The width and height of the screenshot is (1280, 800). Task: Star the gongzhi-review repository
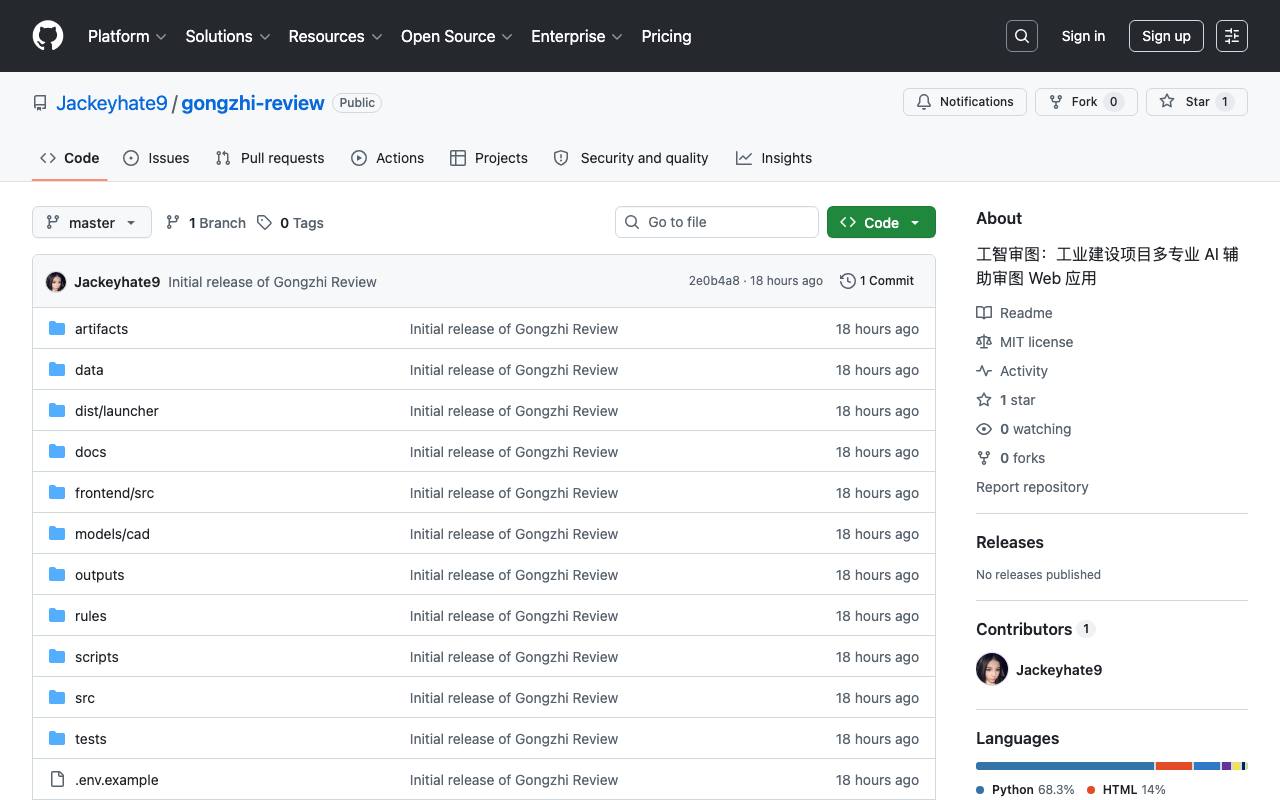pyautogui.click(x=1197, y=102)
